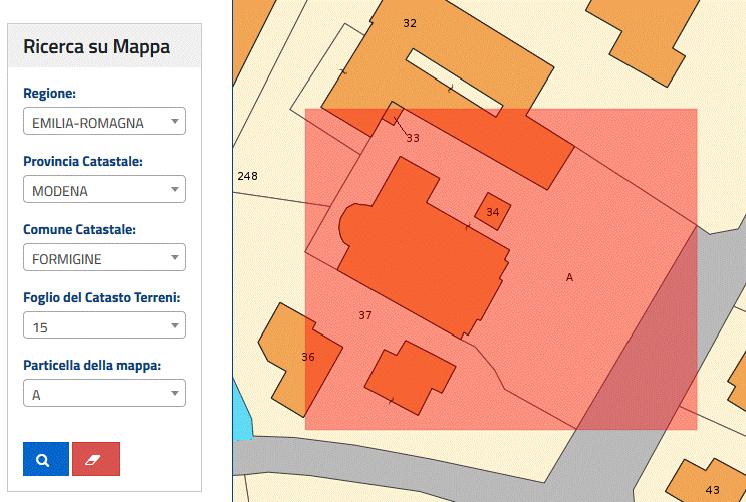Click the Provincia Catastale field label
Viewport: 746px width, 502px height.
click(x=83, y=161)
